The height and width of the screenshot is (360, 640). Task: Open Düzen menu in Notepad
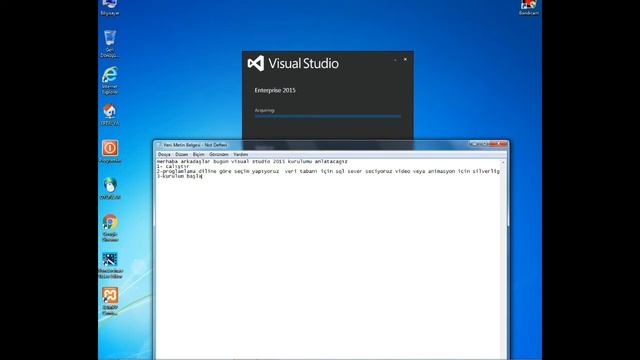coord(181,155)
